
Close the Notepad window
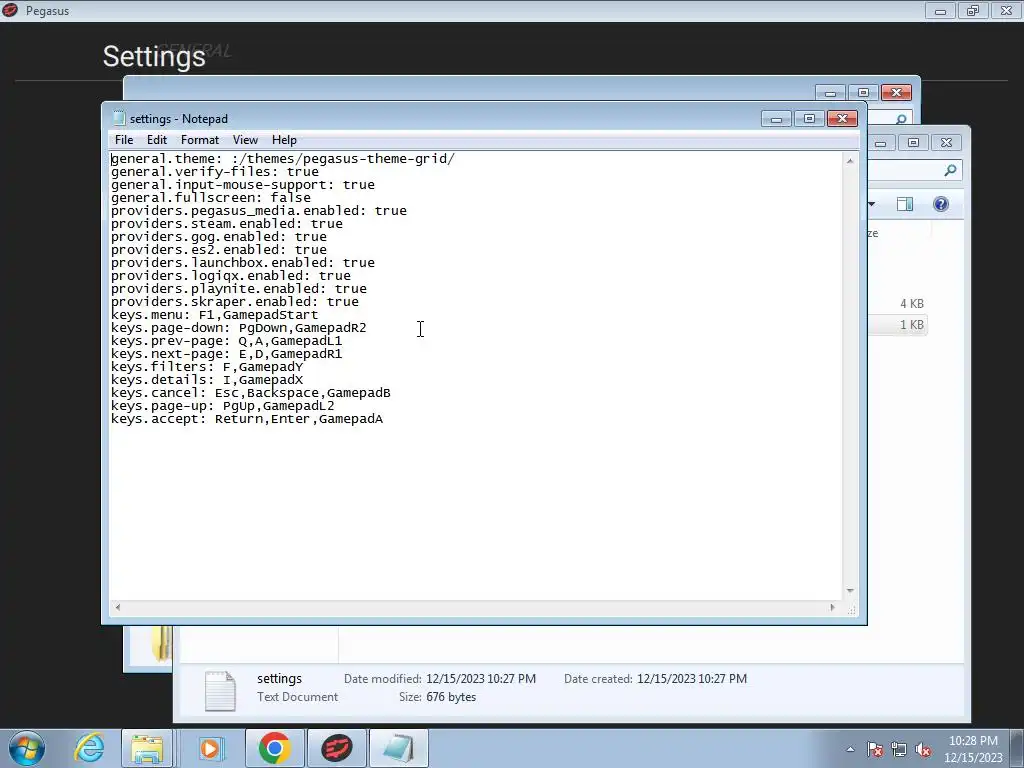[x=842, y=119]
